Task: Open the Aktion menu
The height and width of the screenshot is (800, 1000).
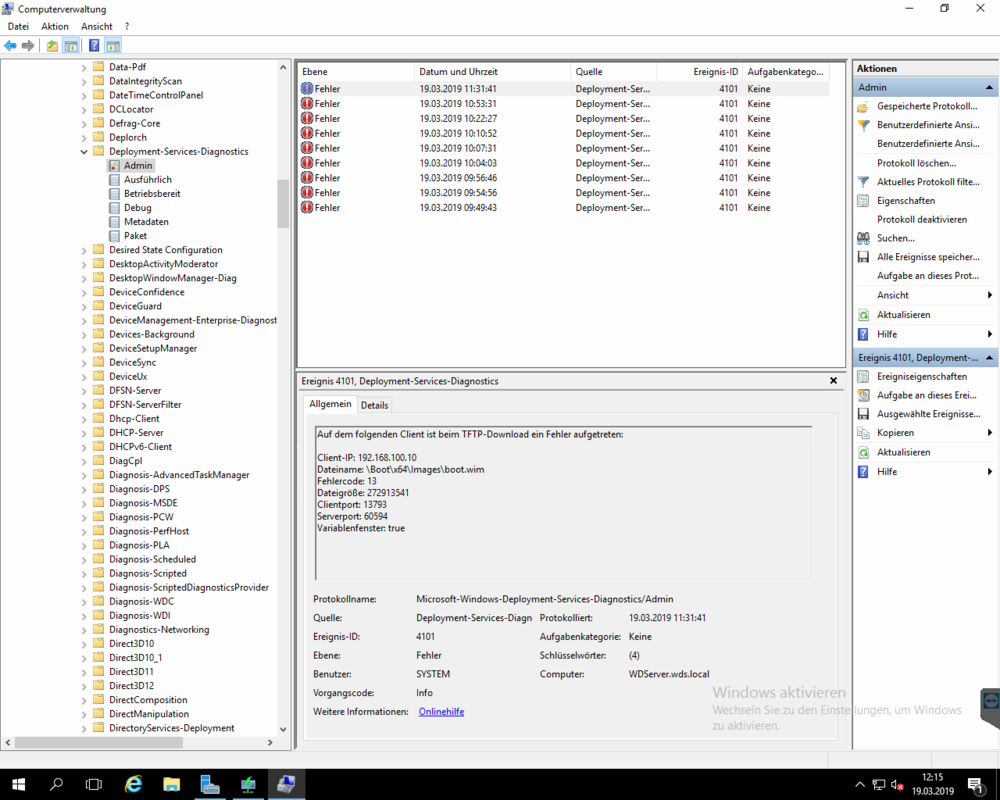Action: [x=55, y=26]
